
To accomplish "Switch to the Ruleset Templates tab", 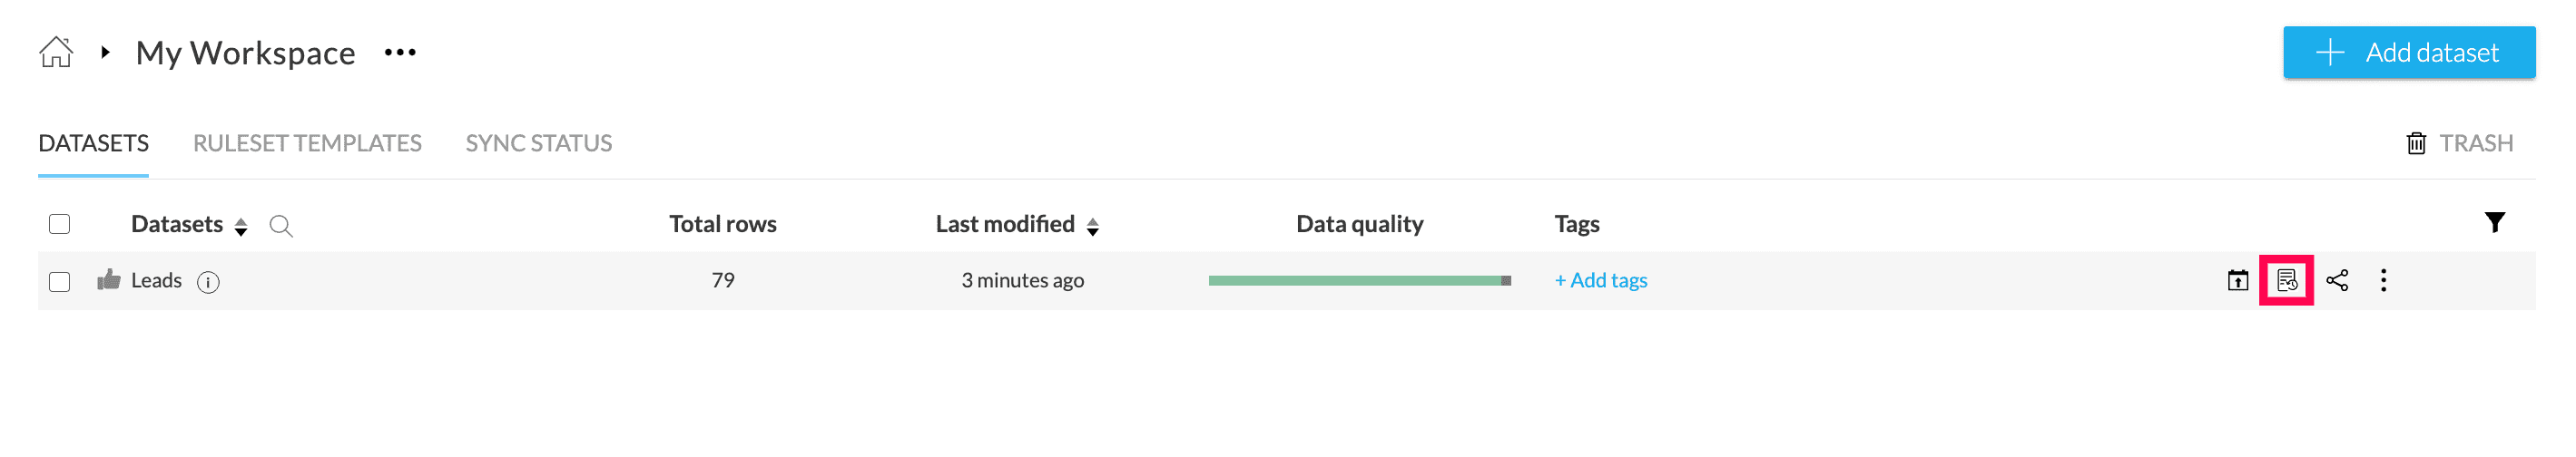I will tap(307, 144).
